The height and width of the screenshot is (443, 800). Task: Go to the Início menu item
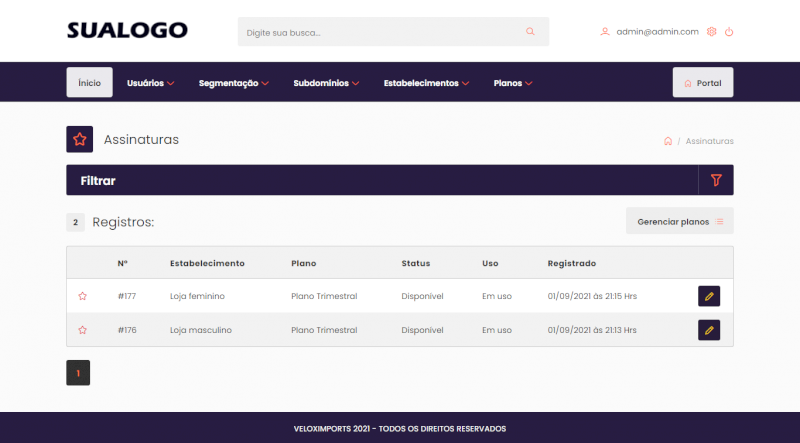[x=89, y=83]
